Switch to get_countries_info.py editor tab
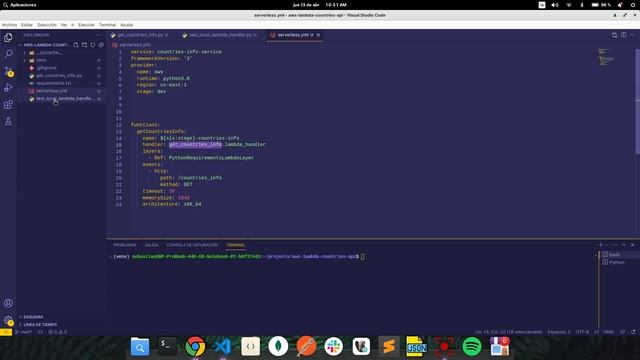This screenshot has height=360, width=640. pyautogui.click(x=141, y=35)
